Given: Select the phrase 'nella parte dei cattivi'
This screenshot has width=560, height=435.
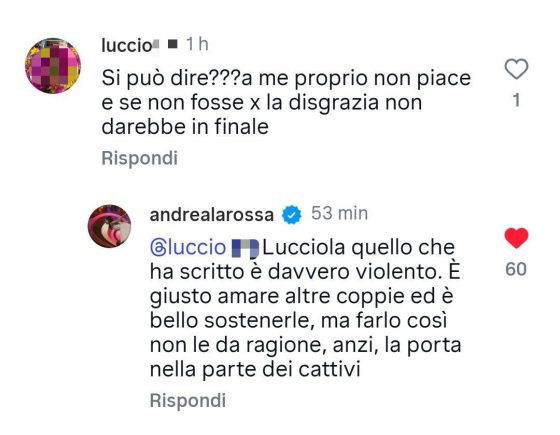Looking at the screenshot, I should 255,370.
